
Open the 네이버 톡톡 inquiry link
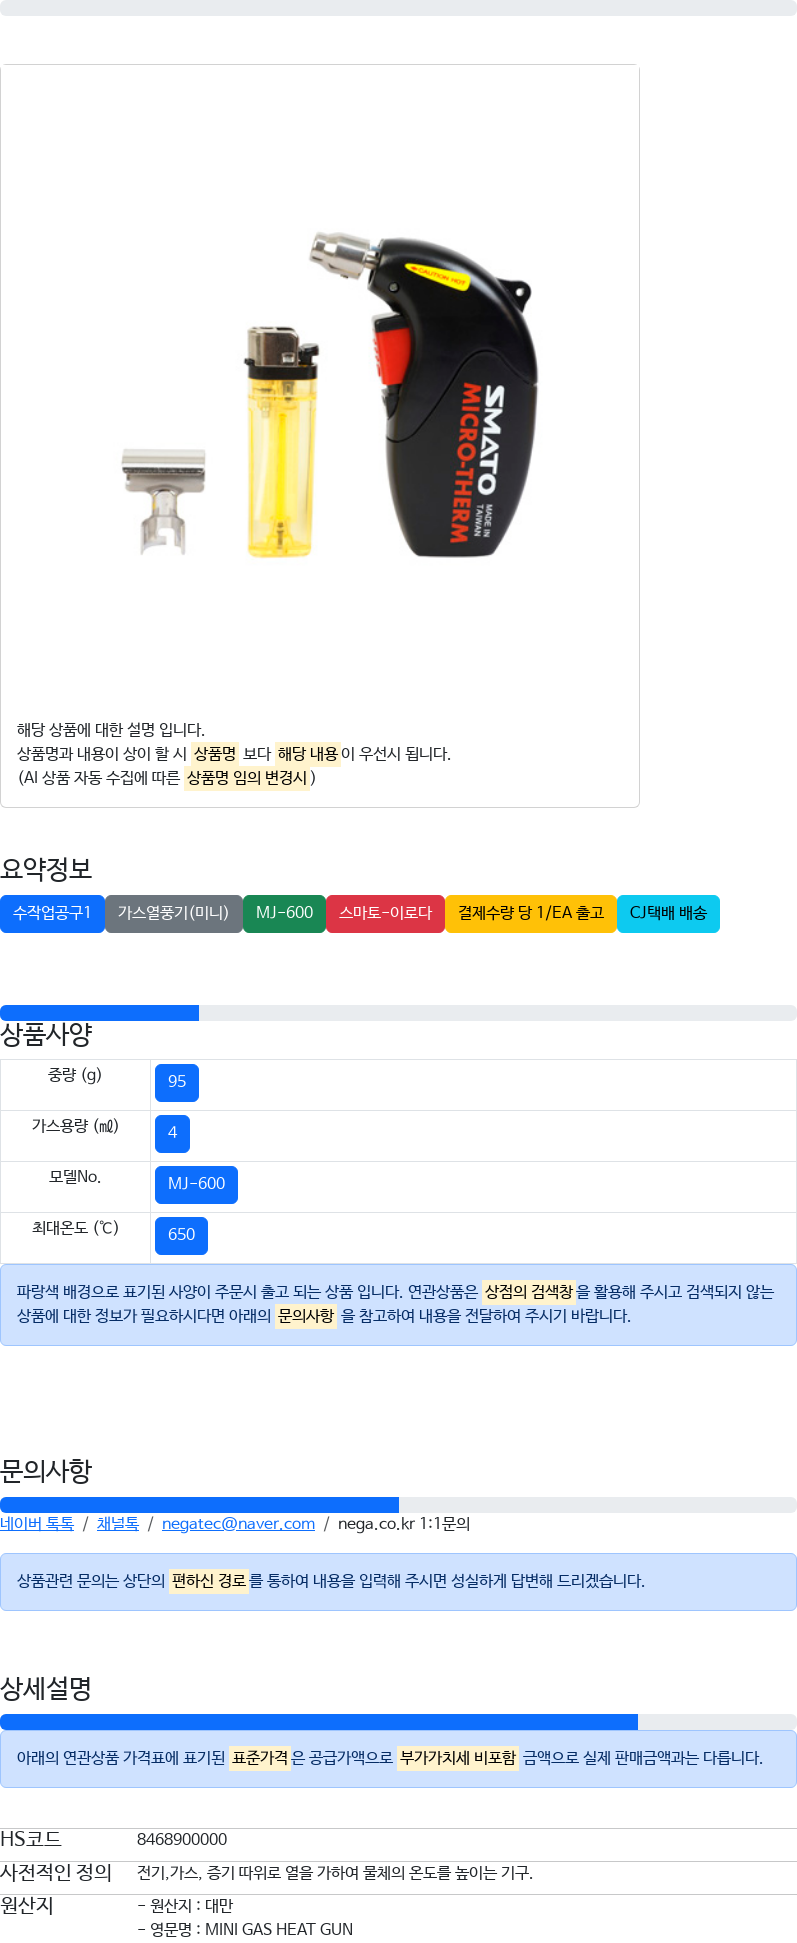(x=37, y=1524)
